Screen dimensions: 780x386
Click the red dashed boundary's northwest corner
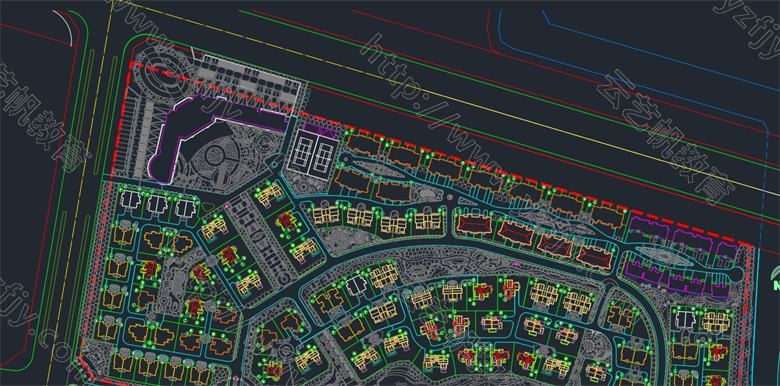tap(131, 64)
